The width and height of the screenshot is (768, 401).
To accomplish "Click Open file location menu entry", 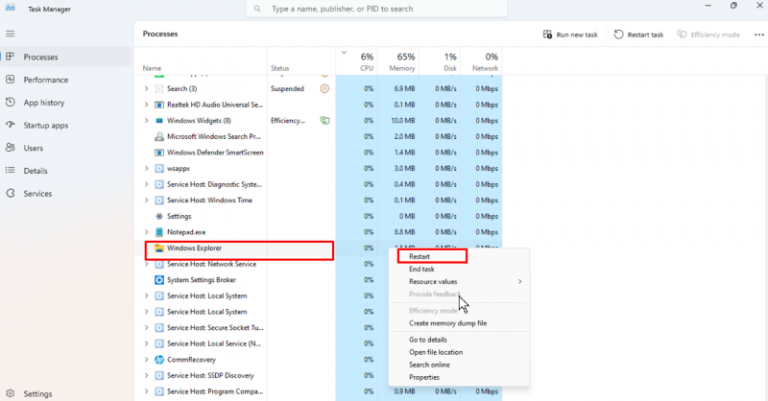I will [436, 351].
